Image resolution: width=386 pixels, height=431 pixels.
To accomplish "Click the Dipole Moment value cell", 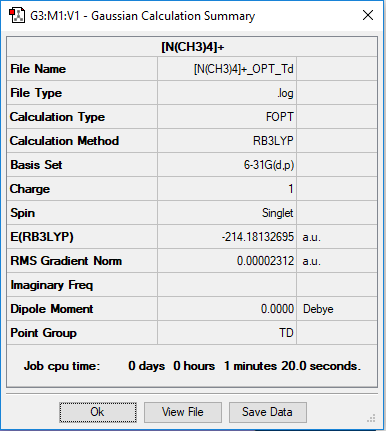I will (x=227, y=309).
